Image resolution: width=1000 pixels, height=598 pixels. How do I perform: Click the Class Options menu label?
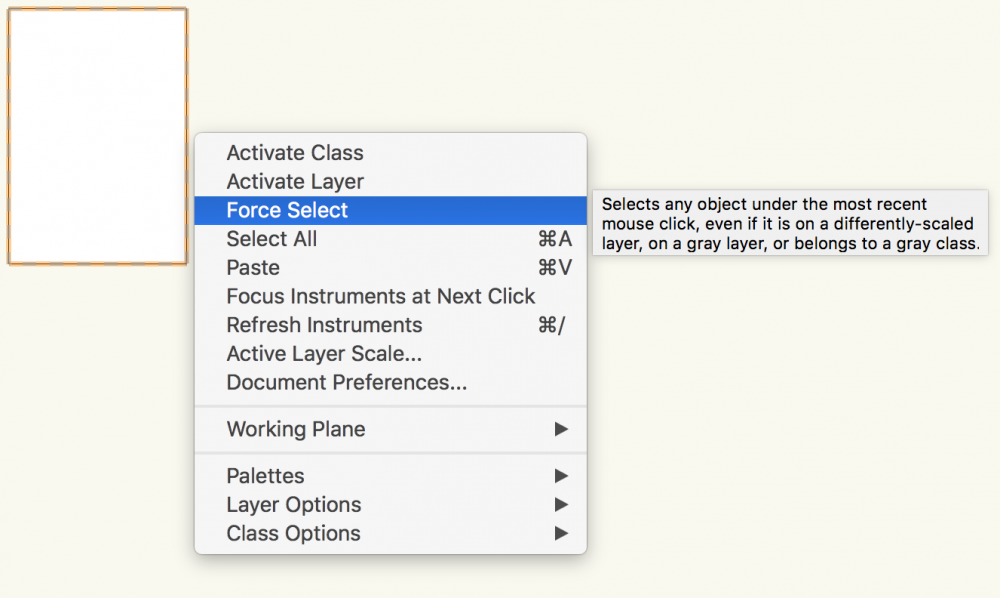(294, 533)
